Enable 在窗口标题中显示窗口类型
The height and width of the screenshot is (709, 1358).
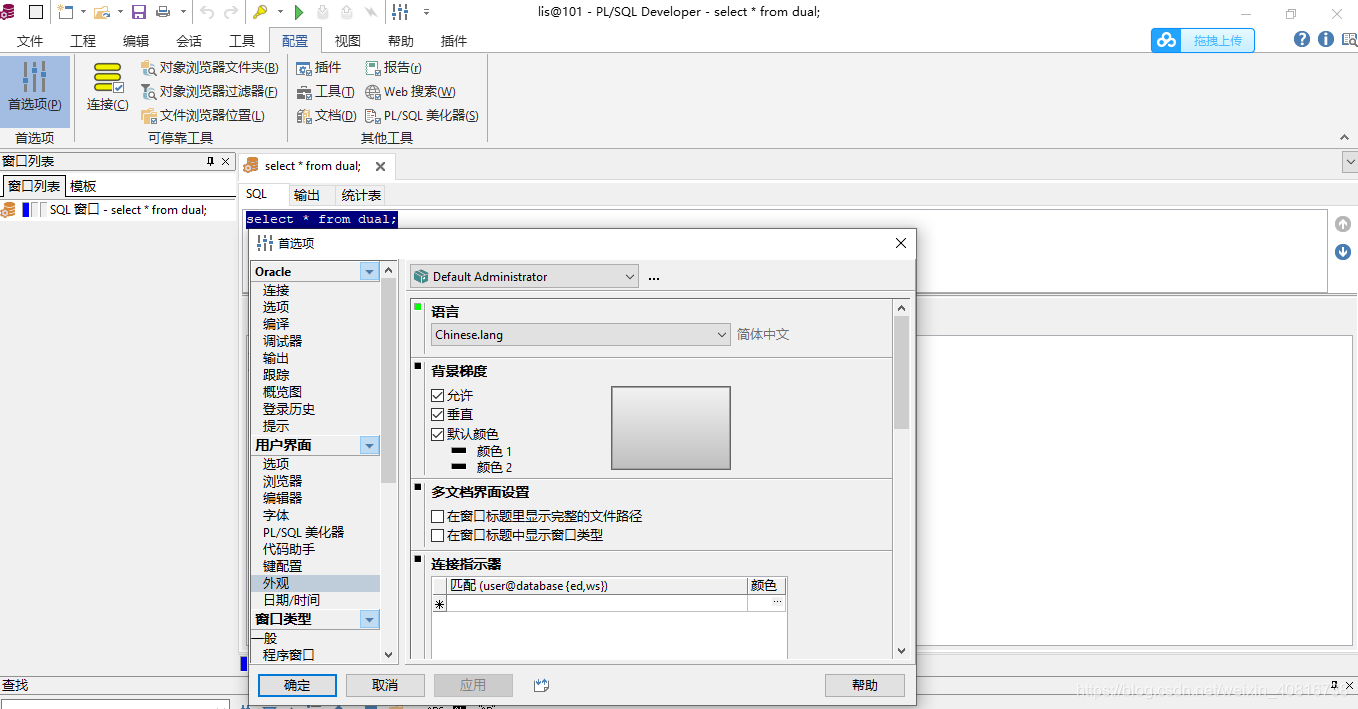438,535
